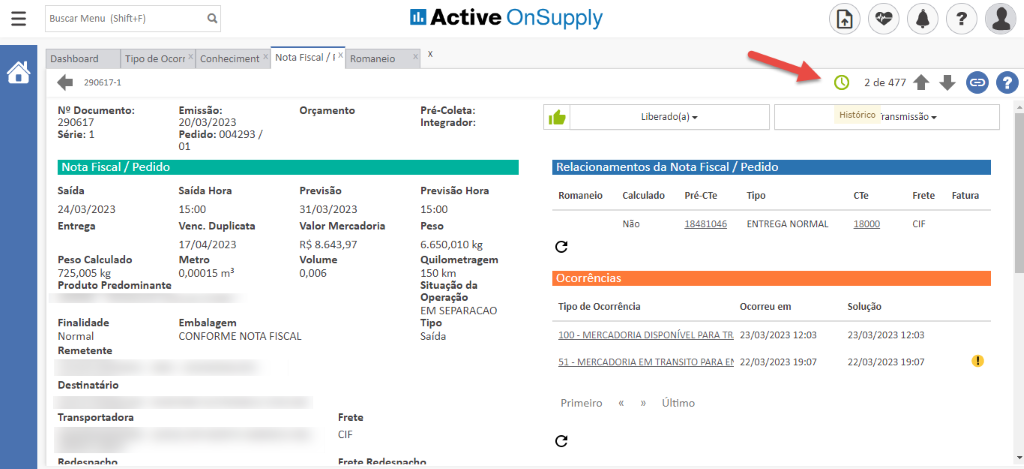The width and height of the screenshot is (1024, 469).
Task: Click the Último pagination link
Action: [x=678, y=403]
